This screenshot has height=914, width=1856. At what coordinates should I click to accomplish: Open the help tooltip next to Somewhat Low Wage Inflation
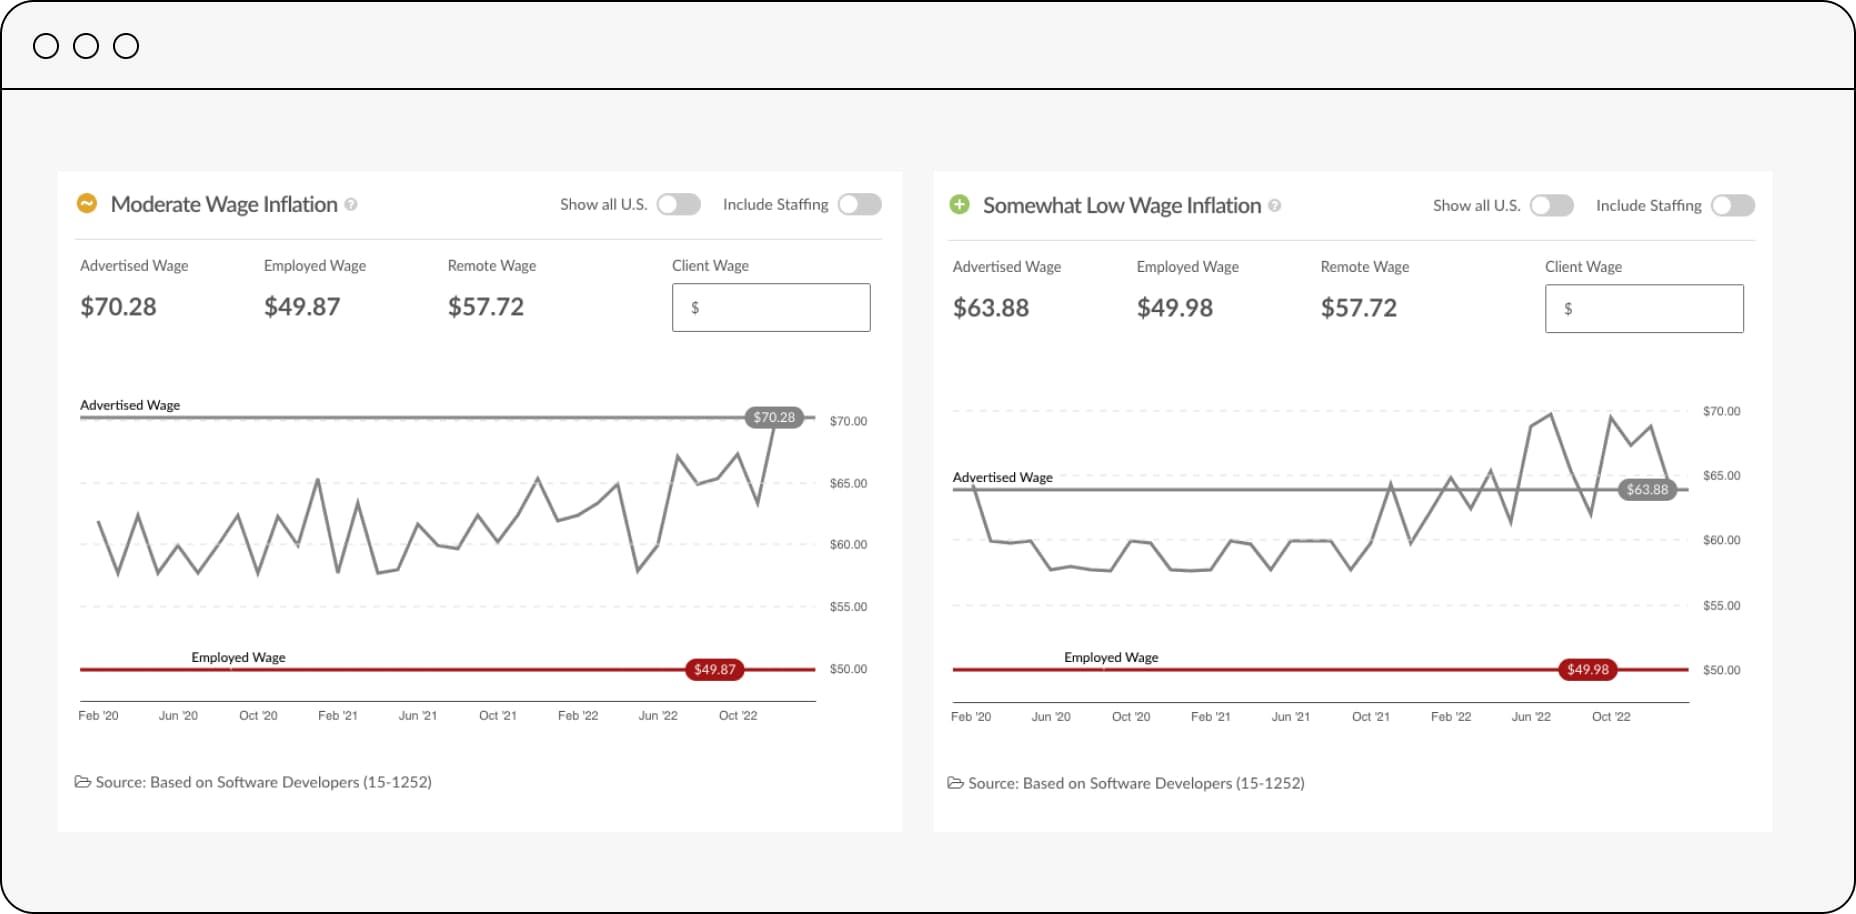coord(1274,206)
